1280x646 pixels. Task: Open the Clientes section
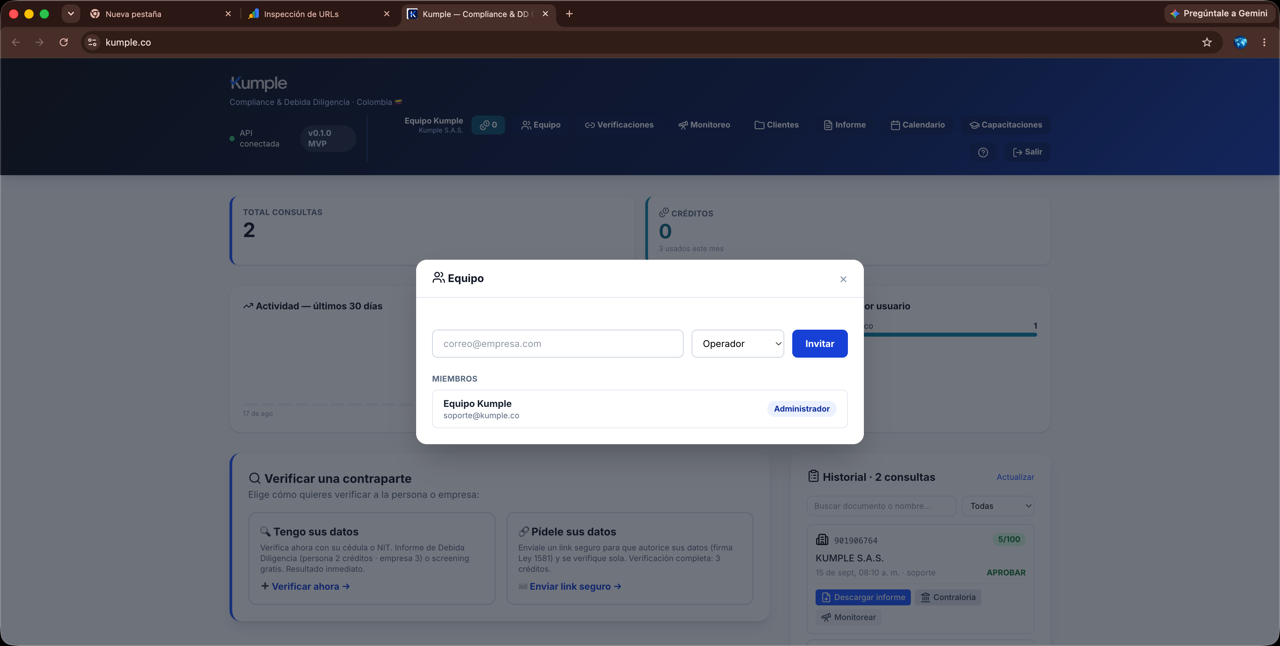[x=776, y=125]
